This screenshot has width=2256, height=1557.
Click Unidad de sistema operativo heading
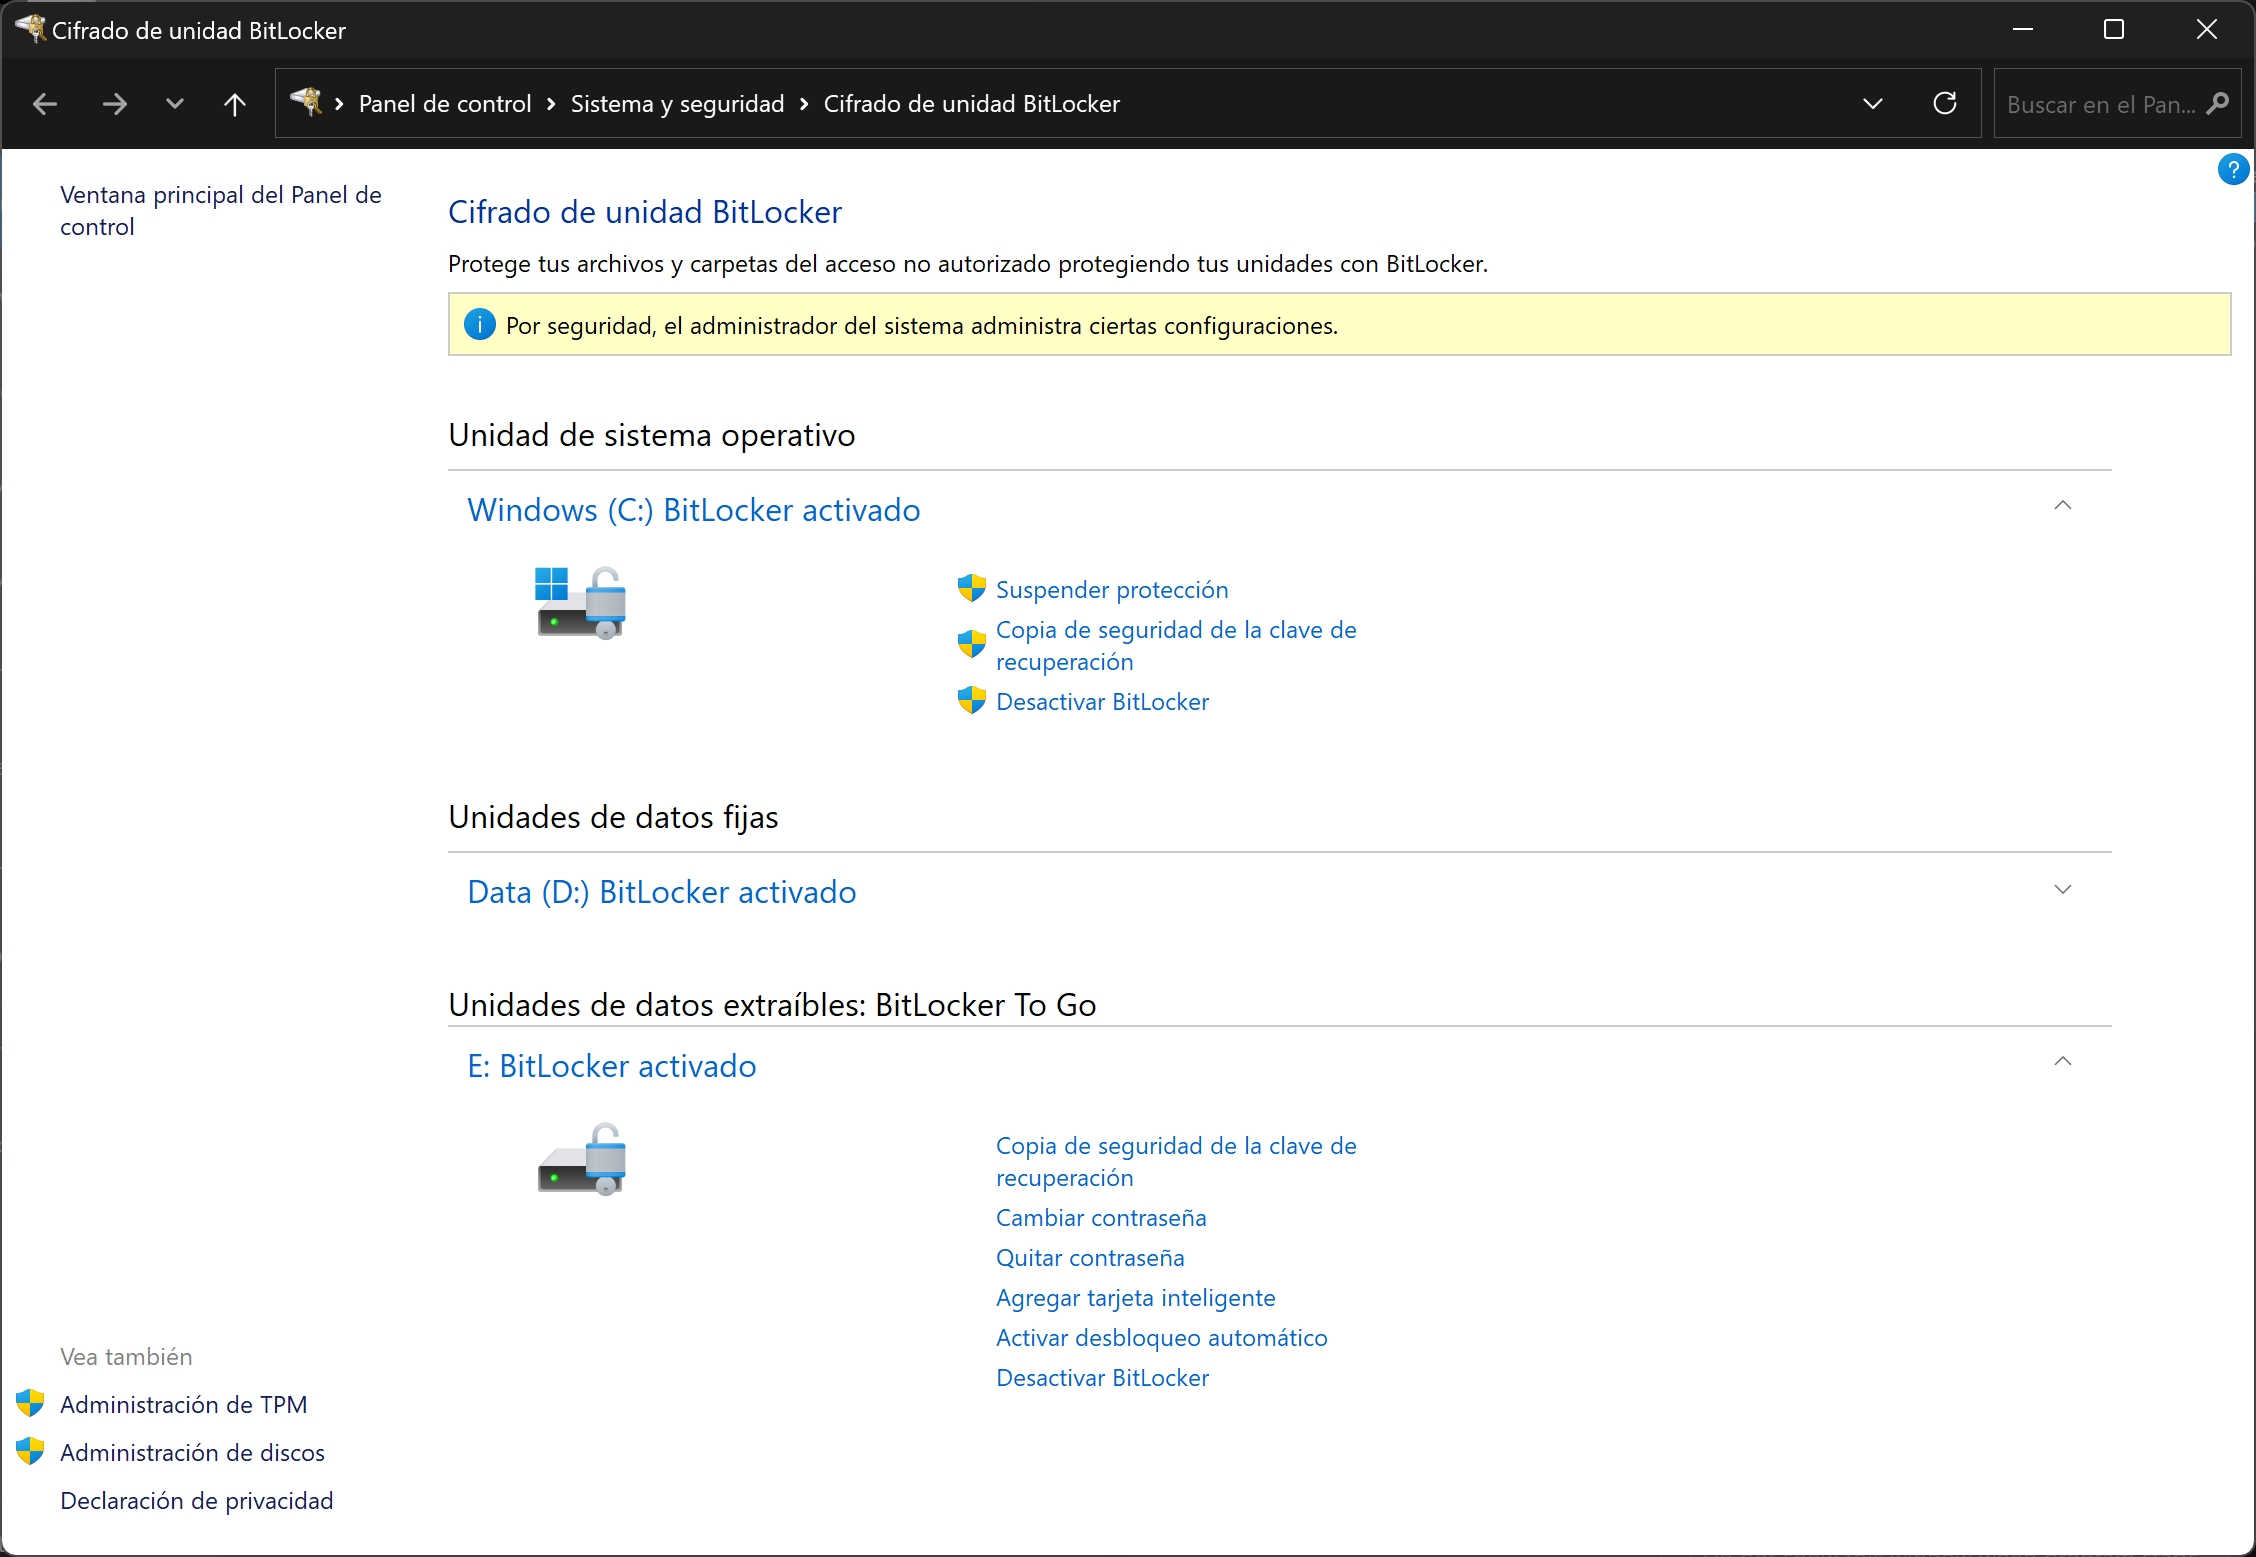coord(652,435)
